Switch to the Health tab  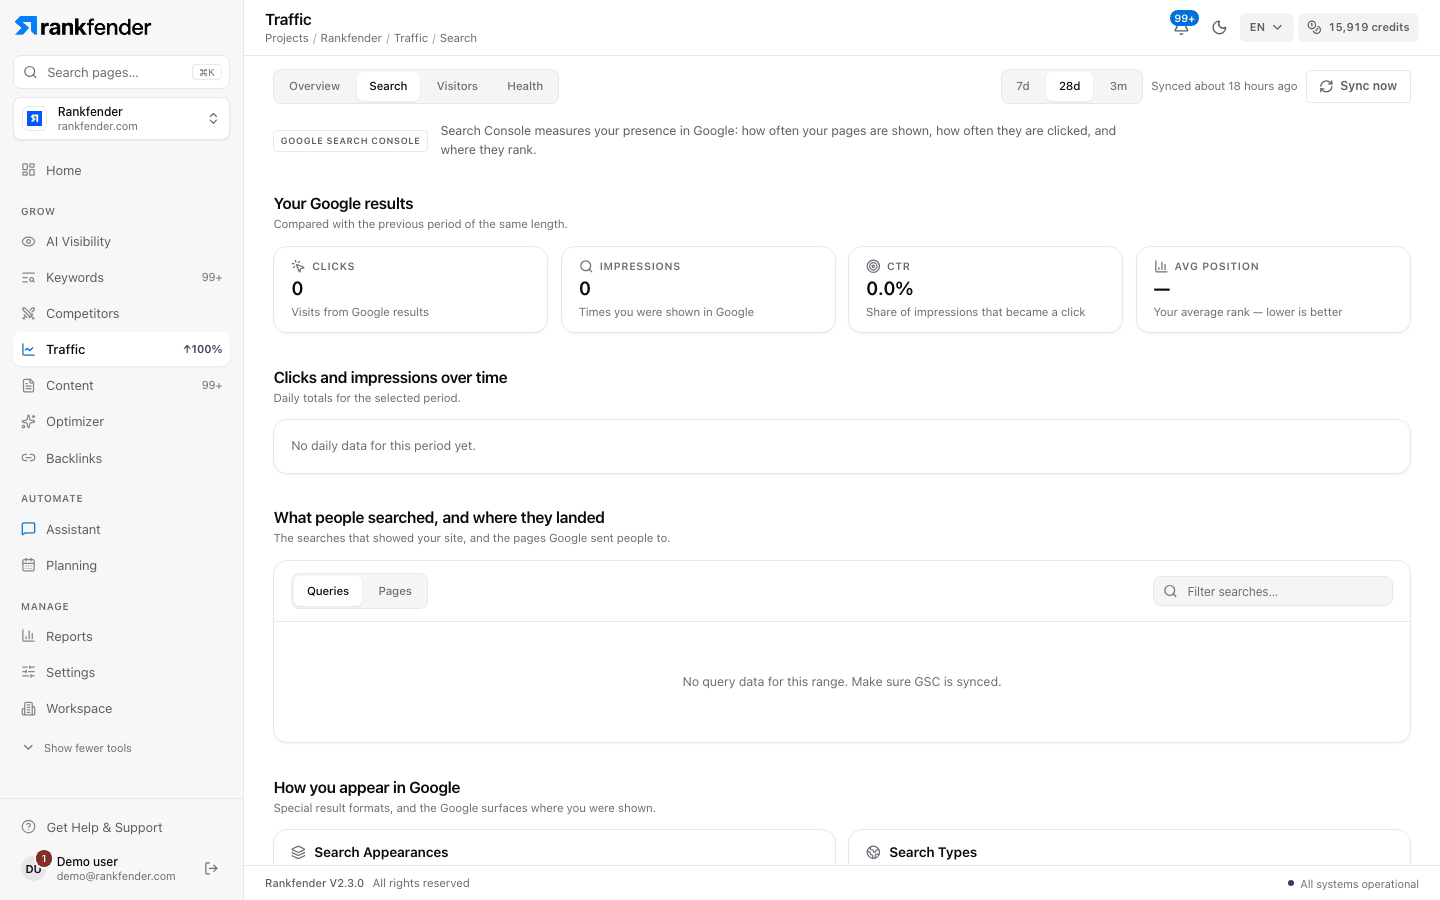[x=525, y=86]
